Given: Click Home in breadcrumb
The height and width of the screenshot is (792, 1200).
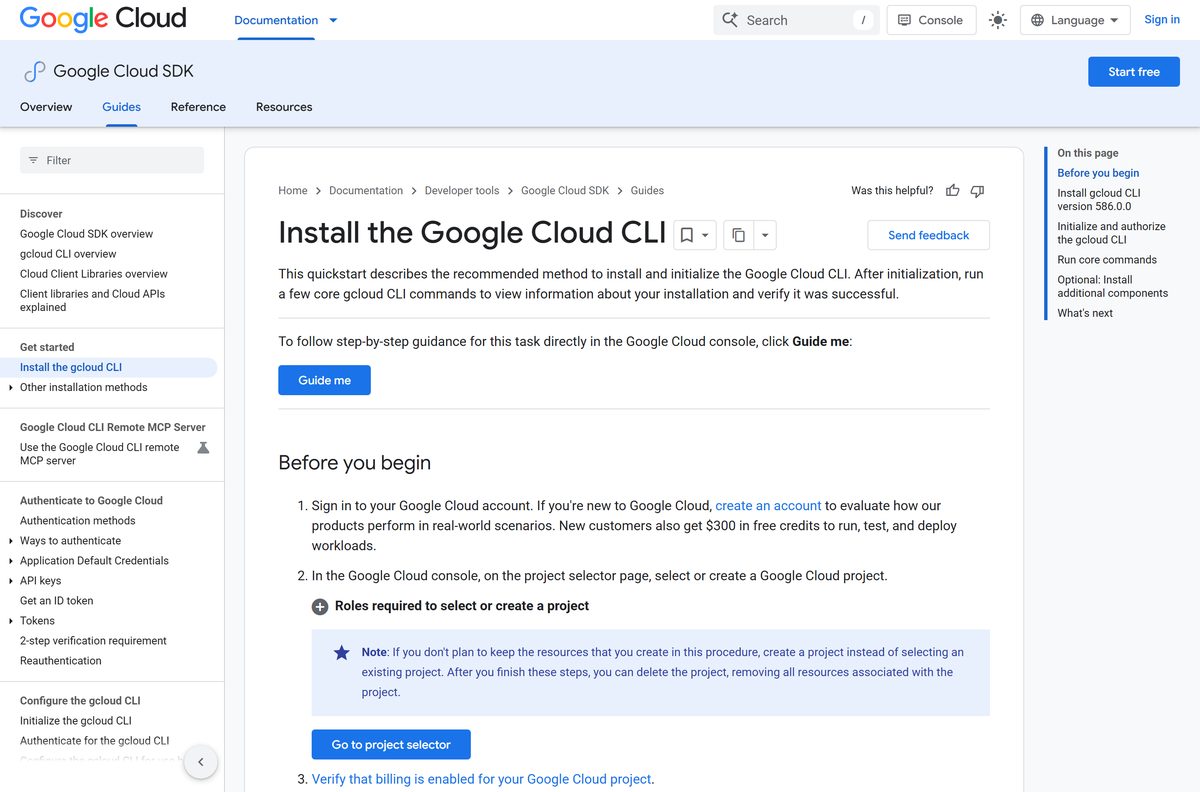Looking at the screenshot, I should point(293,190).
